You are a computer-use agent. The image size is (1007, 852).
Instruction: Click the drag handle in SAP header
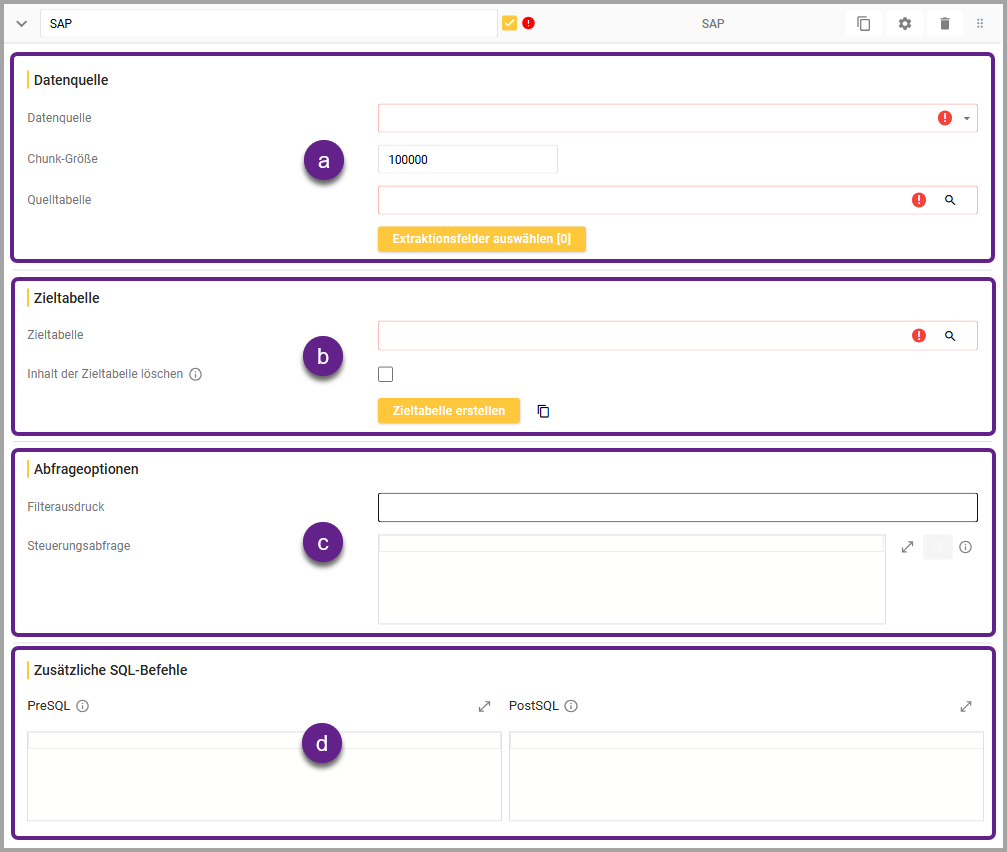click(x=980, y=24)
